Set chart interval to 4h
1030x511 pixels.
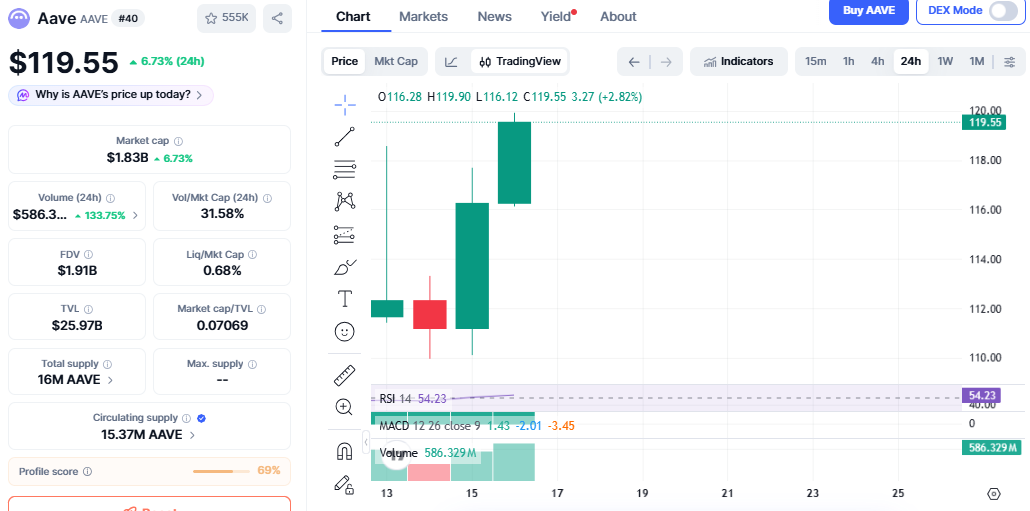[x=878, y=62]
